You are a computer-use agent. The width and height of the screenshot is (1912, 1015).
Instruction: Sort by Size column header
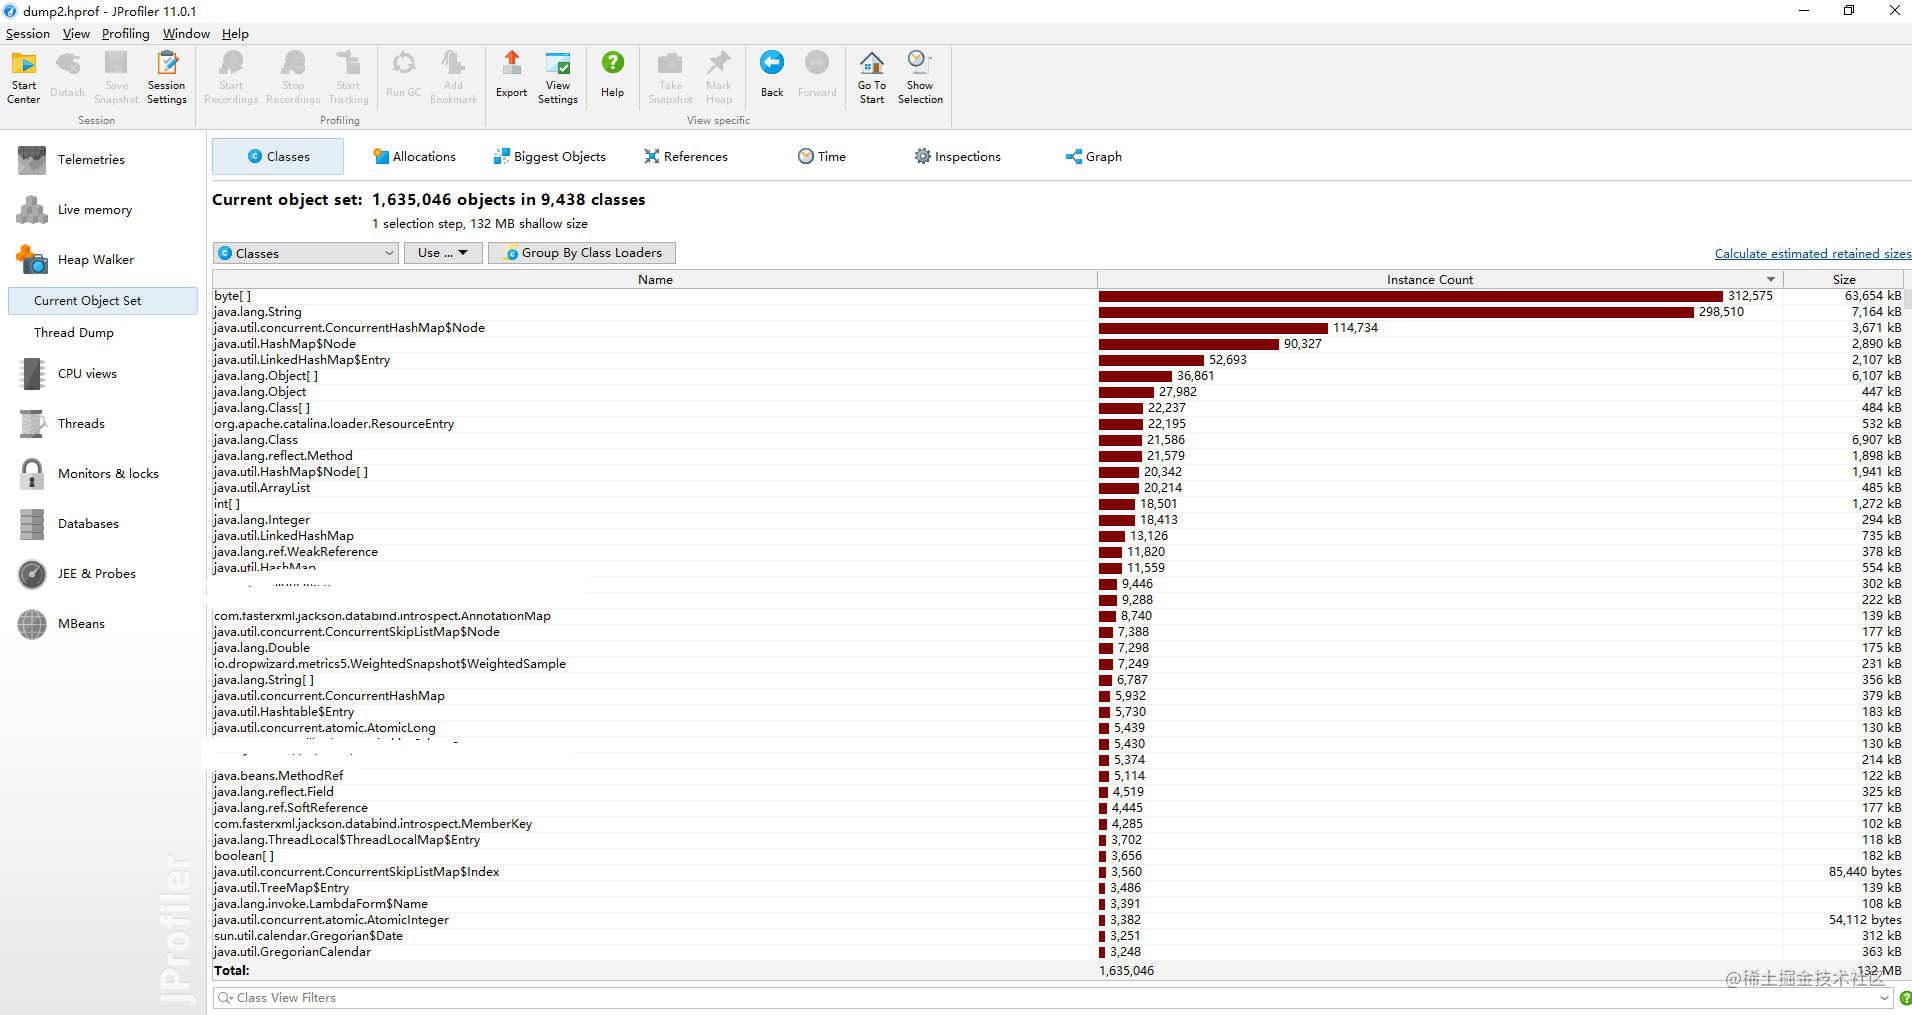coord(1844,280)
